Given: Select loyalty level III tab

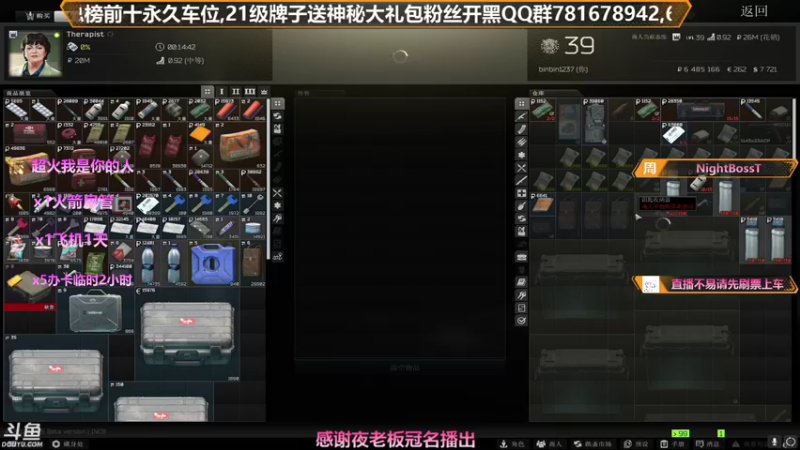Looking at the screenshot, I should [249, 91].
